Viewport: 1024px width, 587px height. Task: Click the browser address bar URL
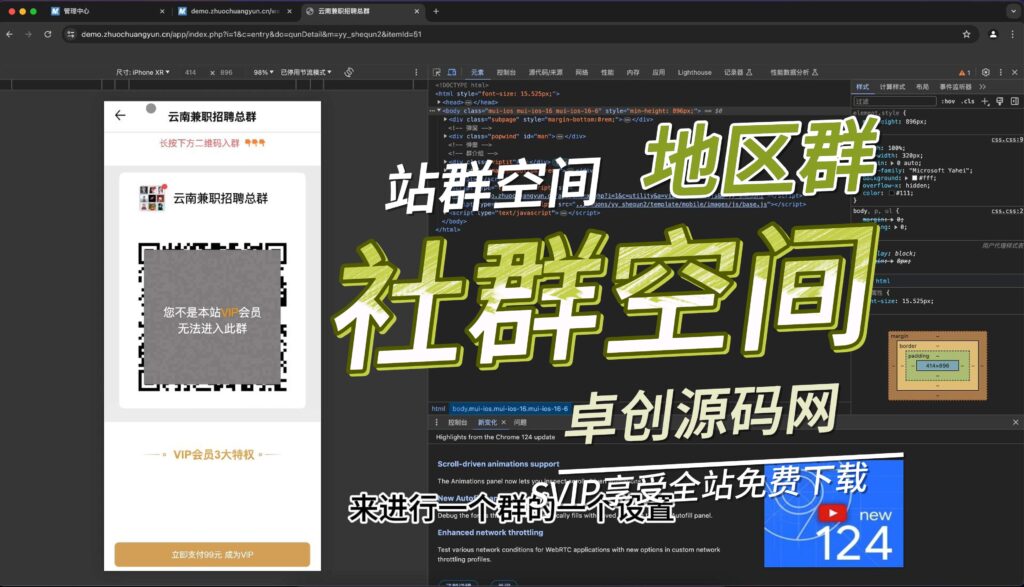[251, 34]
